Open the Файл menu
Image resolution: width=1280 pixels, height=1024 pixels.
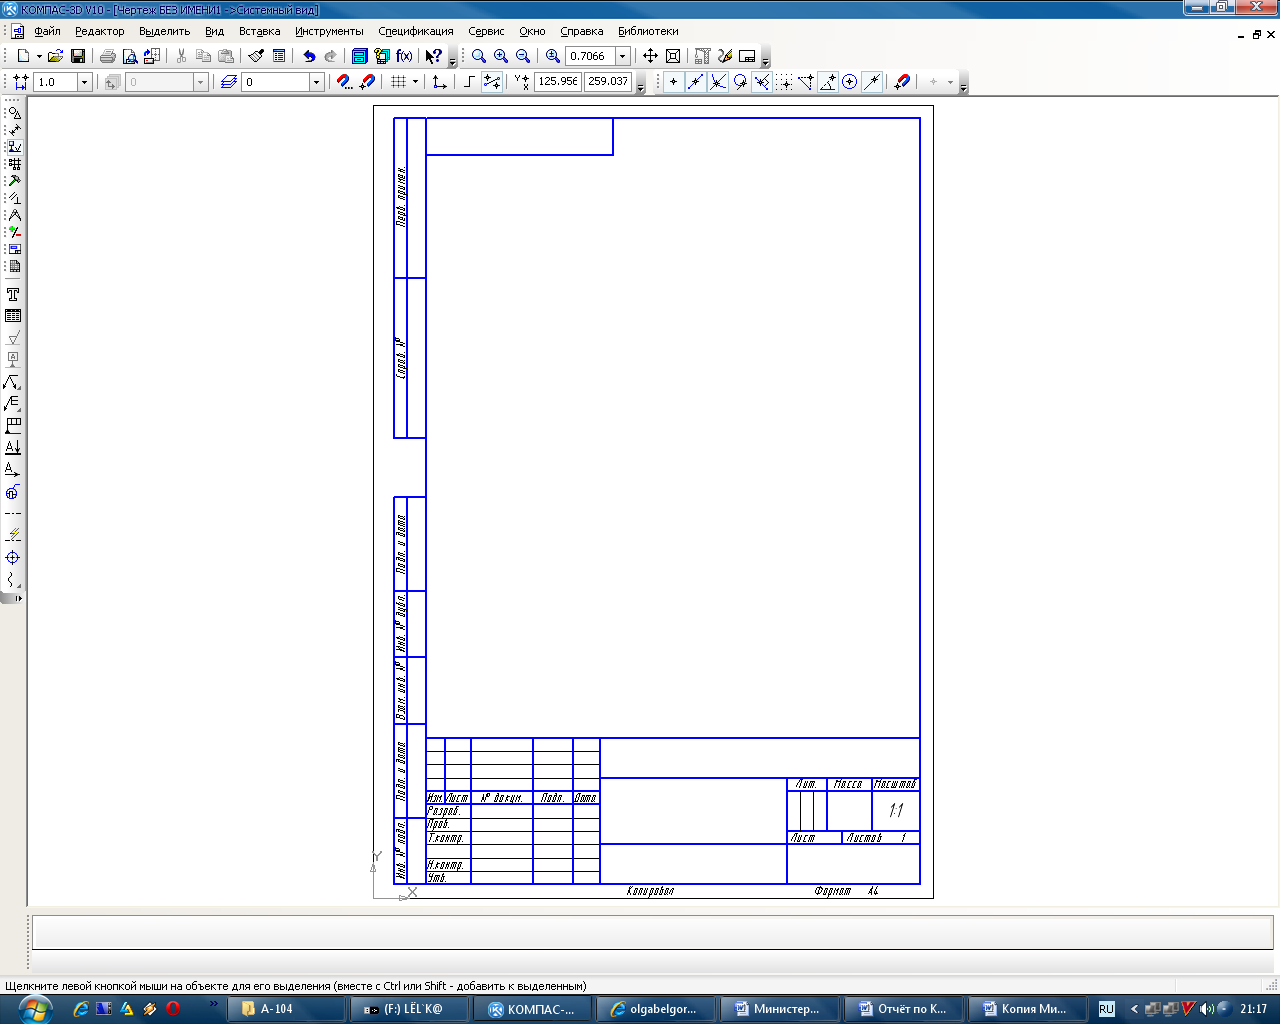[x=47, y=31]
